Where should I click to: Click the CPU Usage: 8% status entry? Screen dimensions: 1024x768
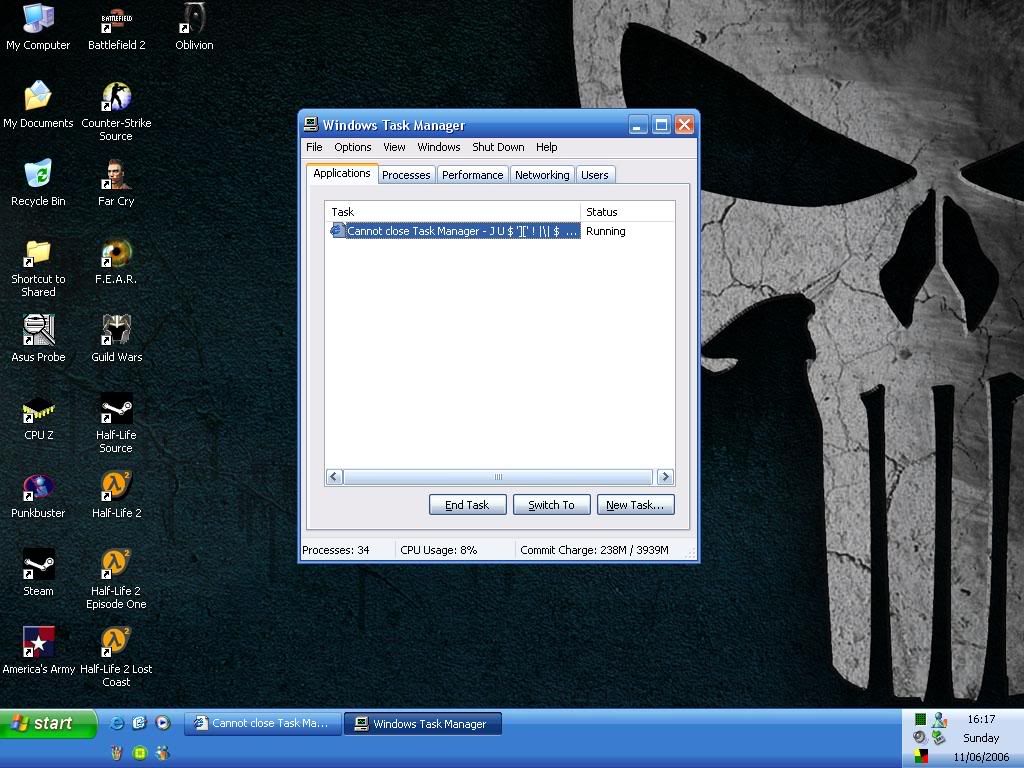[455, 550]
